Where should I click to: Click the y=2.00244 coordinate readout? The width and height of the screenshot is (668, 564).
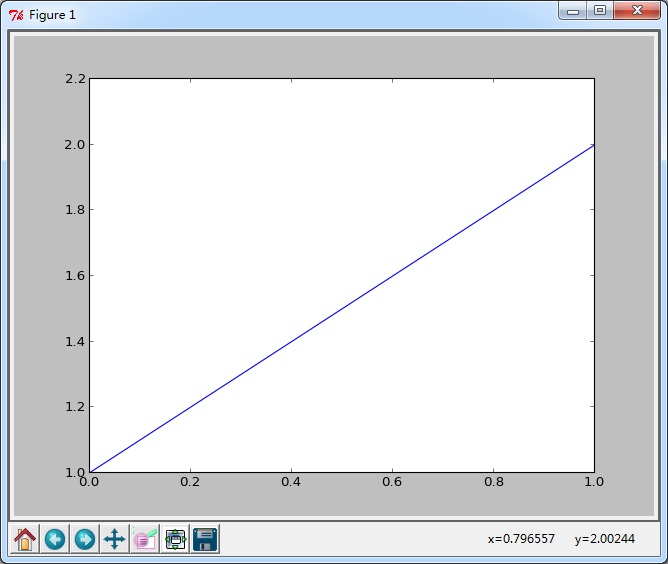(605, 539)
